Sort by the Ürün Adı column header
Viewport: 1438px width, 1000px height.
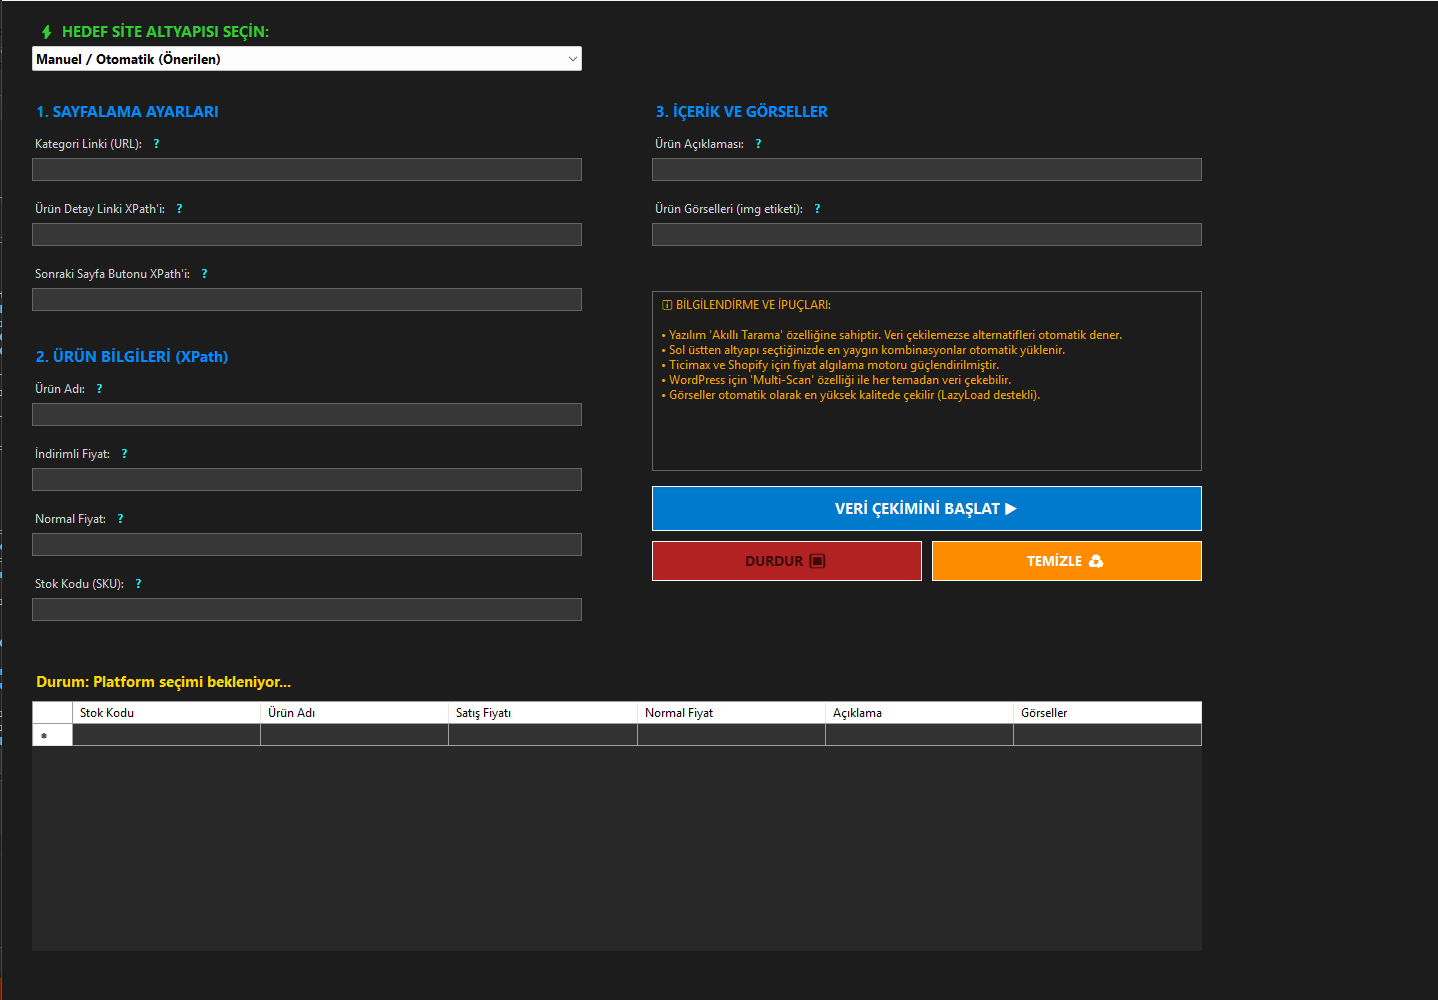tap(354, 713)
